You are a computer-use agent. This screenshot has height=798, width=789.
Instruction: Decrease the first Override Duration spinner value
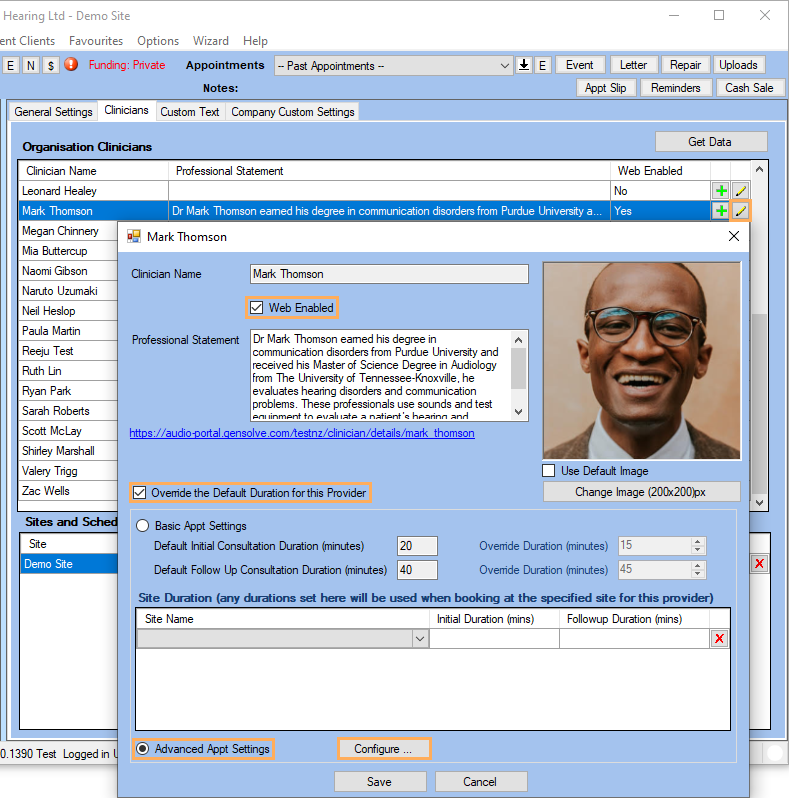(x=698, y=550)
